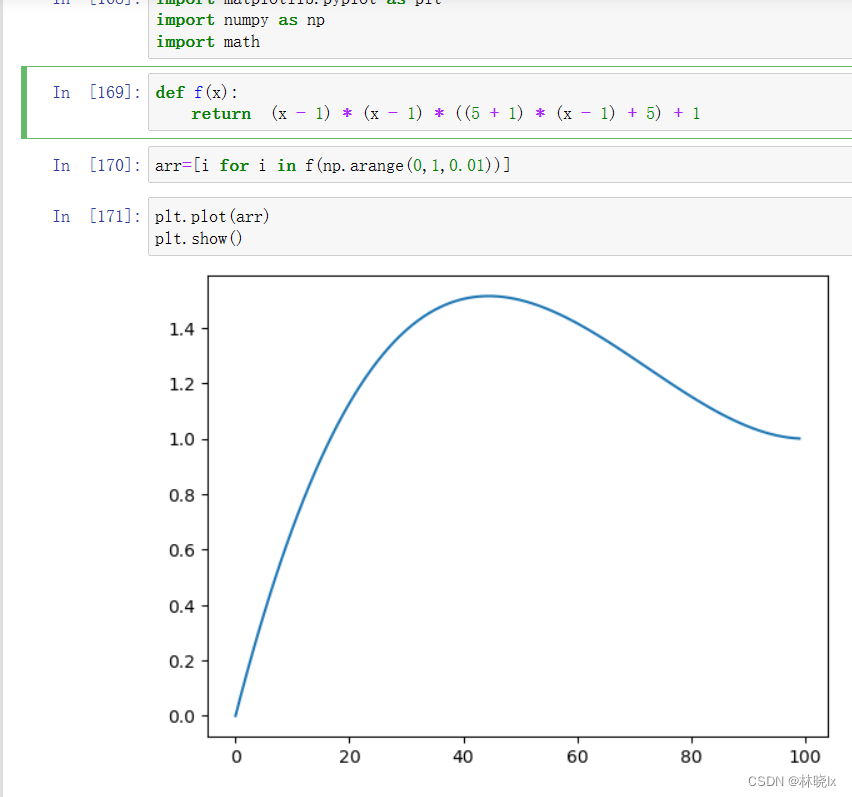Click the arr list comprehension code cell
852x797 pixels.
pyautogui.click(x=500, y=165)
